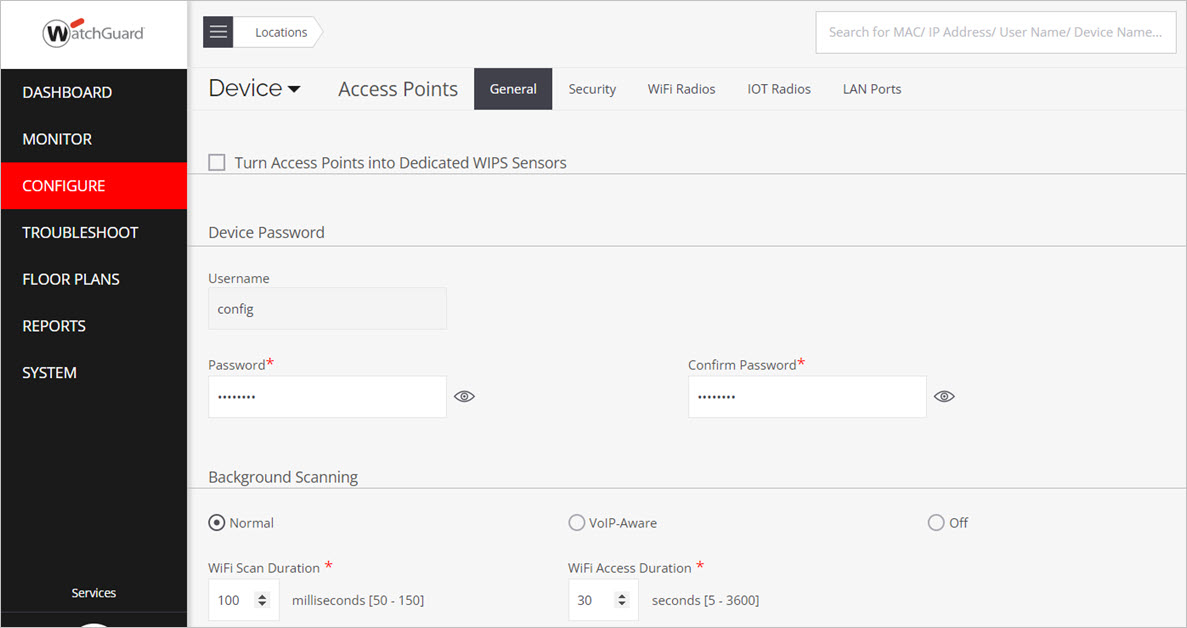The image size is (1187, 628).
Task: Click the MAC/IP Address search field
Action: 995,32
